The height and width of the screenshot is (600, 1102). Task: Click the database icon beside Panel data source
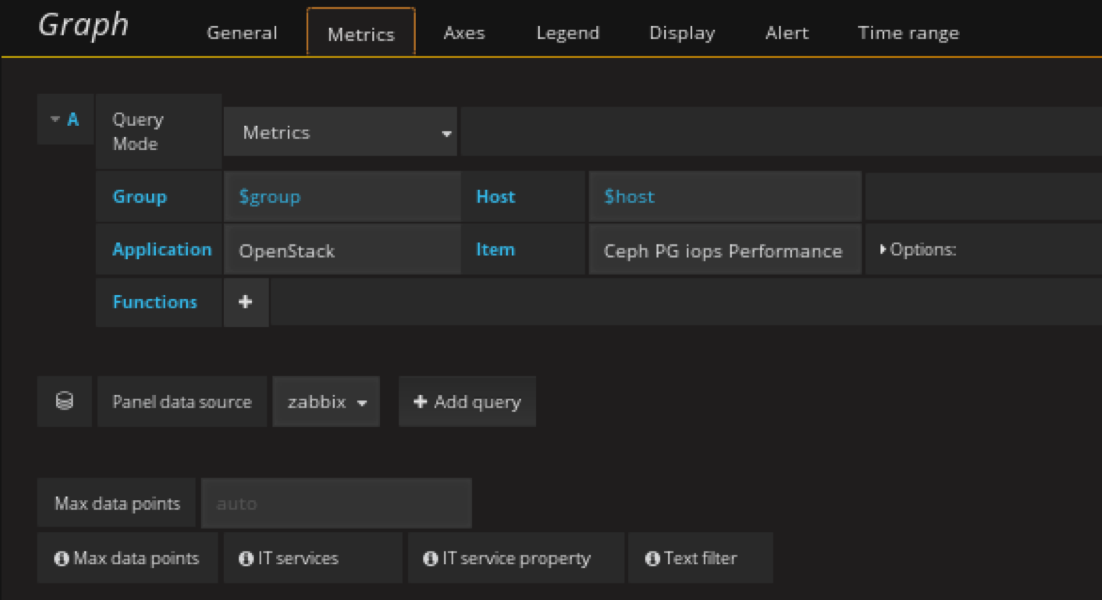(64, 402)
